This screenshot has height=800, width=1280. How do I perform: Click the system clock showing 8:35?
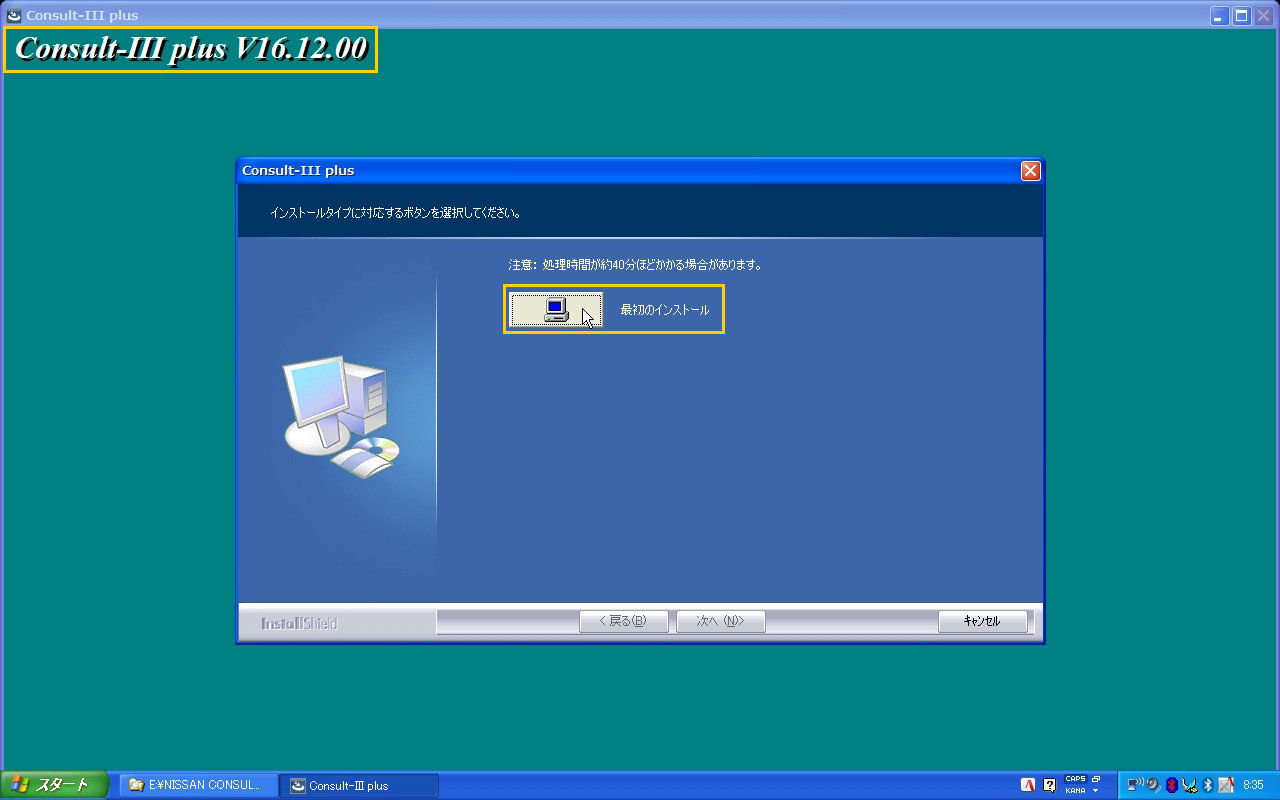[1253, 785]
